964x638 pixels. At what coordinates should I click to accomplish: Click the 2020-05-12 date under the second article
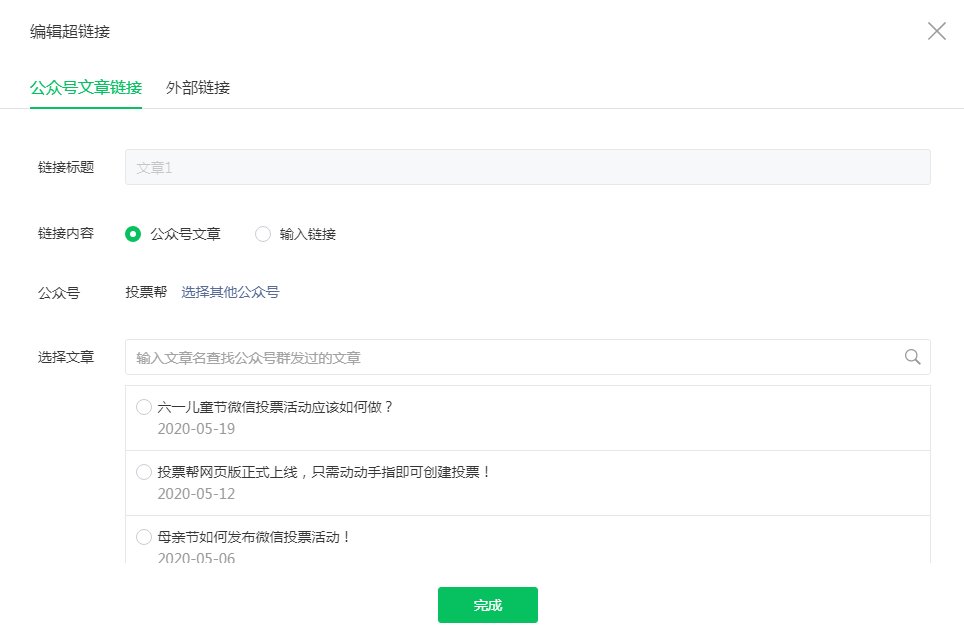[195, 493]
